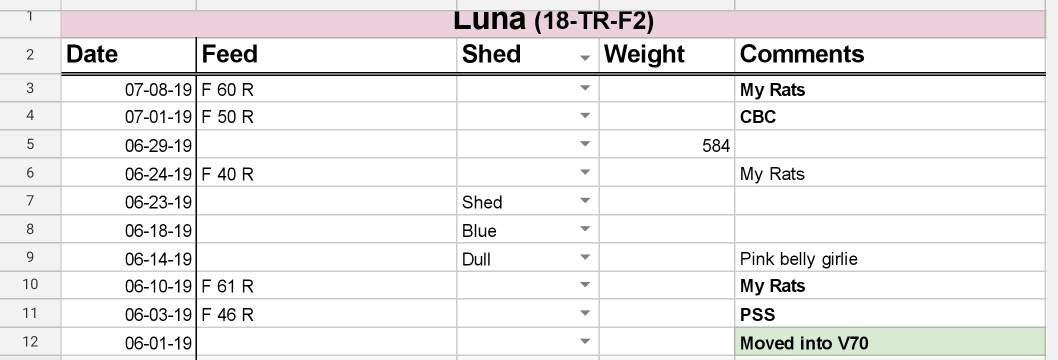Click the Comments header cell
1058x360 pixels.
coord(889,55)
